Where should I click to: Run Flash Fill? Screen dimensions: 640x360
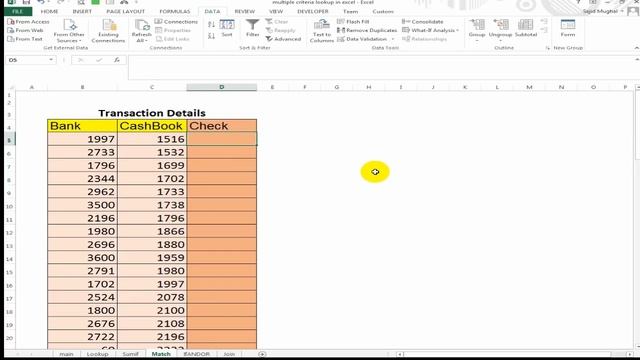(x=353, y=22)
